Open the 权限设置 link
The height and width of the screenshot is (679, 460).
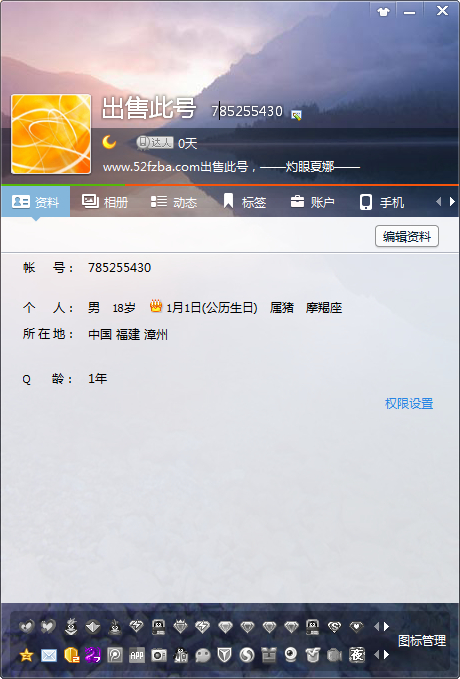click(x=409, y=404)
